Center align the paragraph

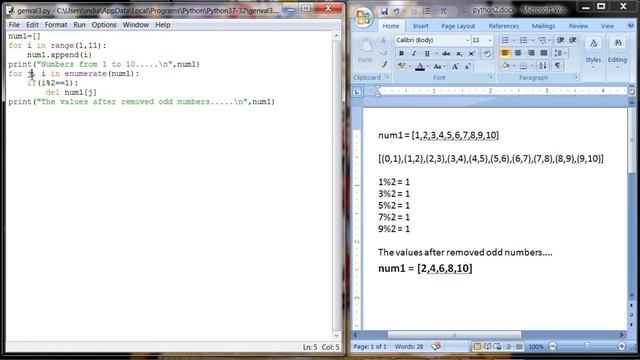click(518, 53)
